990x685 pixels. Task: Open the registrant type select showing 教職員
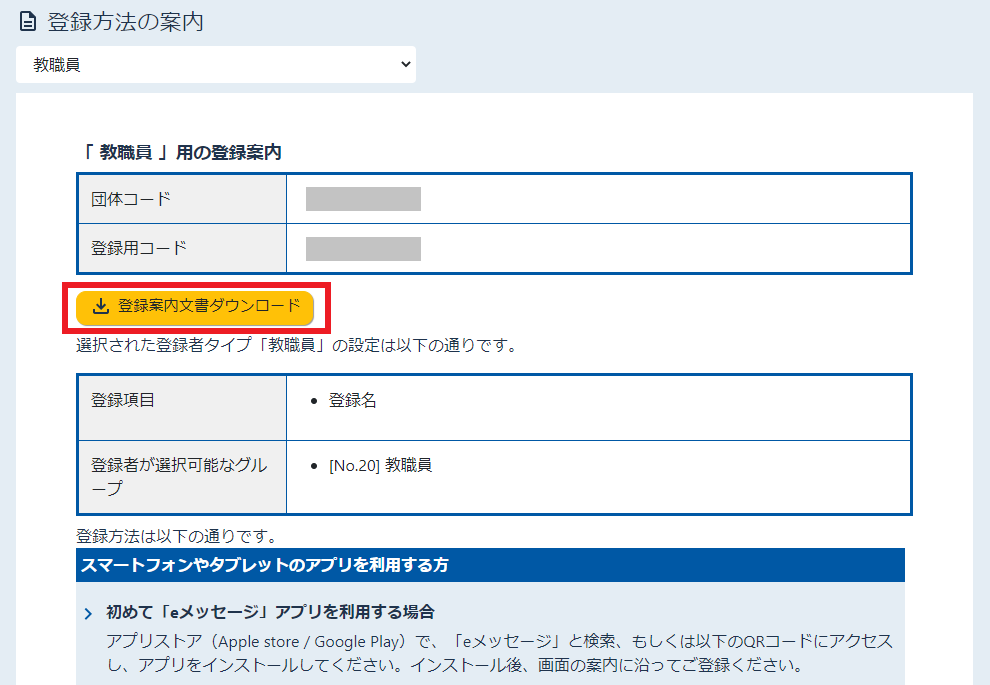click(x=216, y=64)
